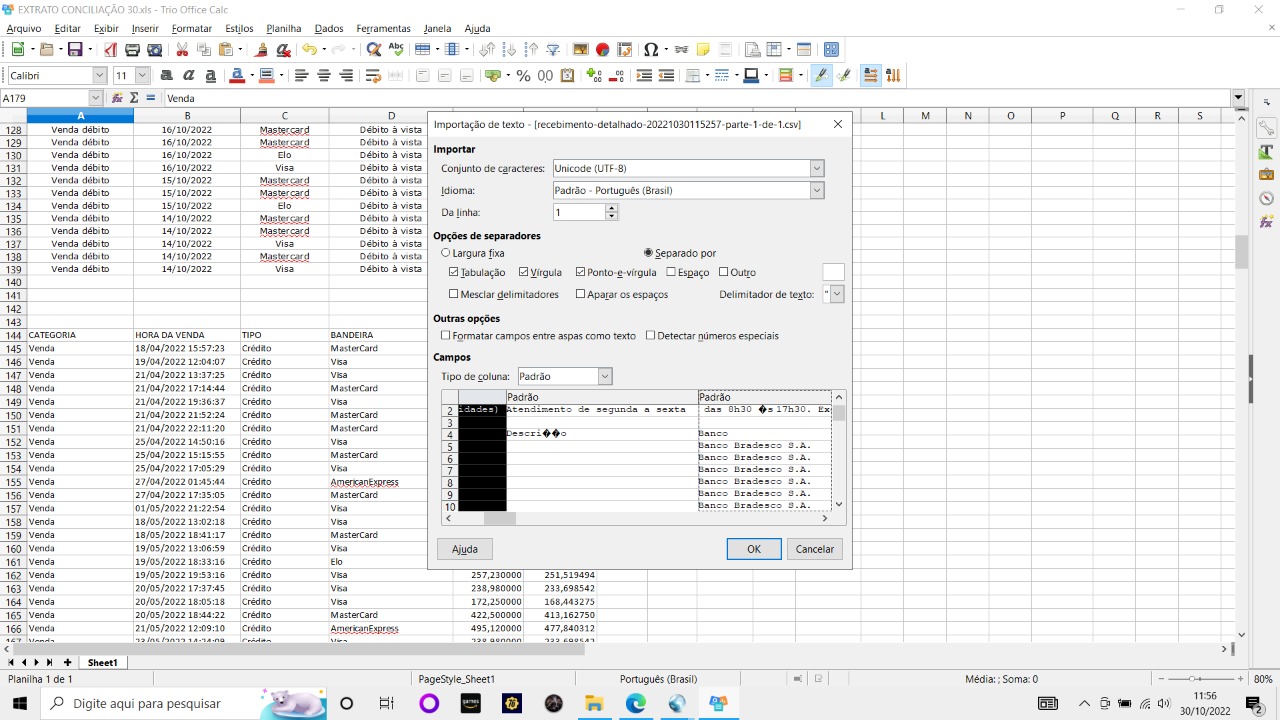Screen dimensions: 1280x720
Task: Open the Formatar menu
Action: point(191,29)
